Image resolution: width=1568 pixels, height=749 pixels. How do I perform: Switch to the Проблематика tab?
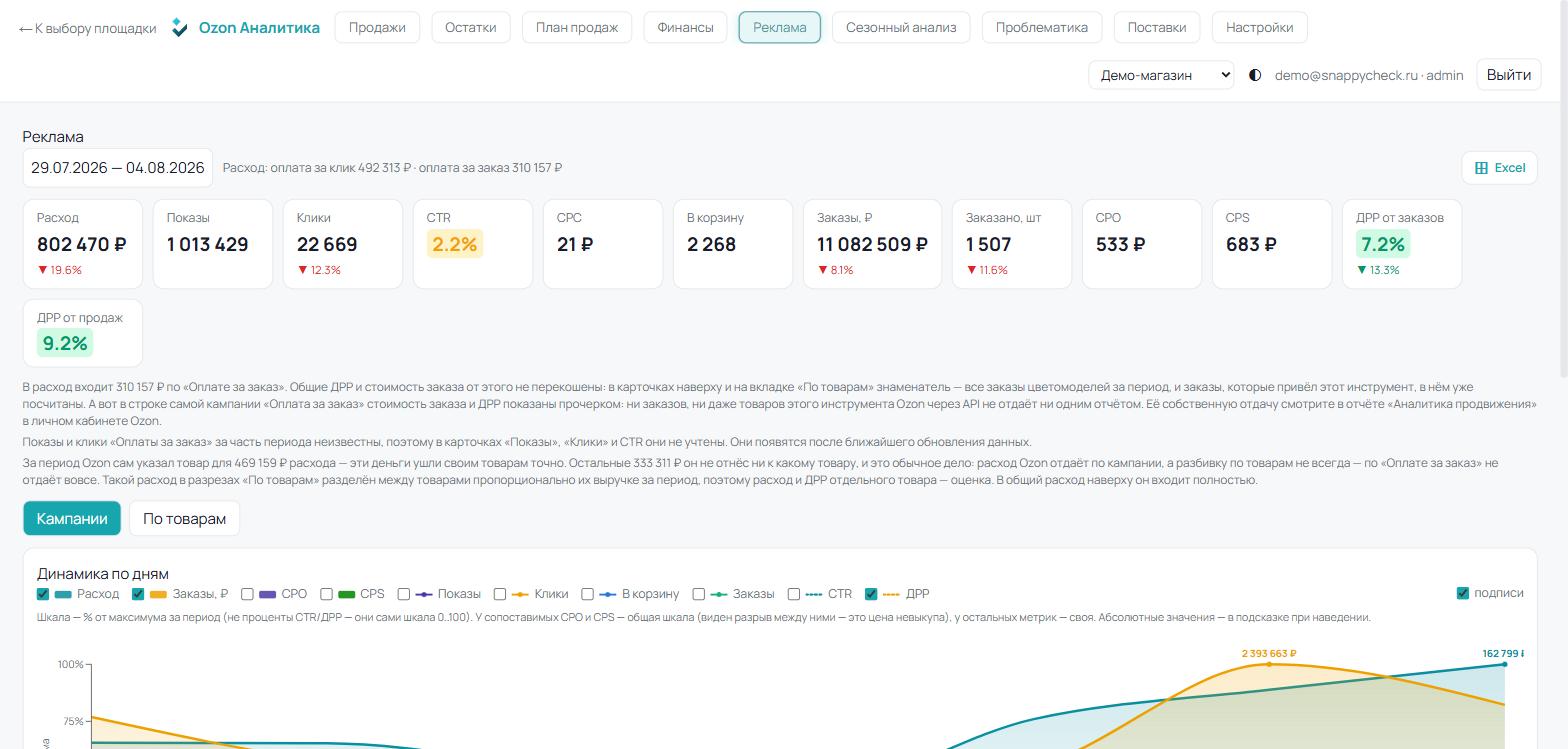coord(1042,27)
